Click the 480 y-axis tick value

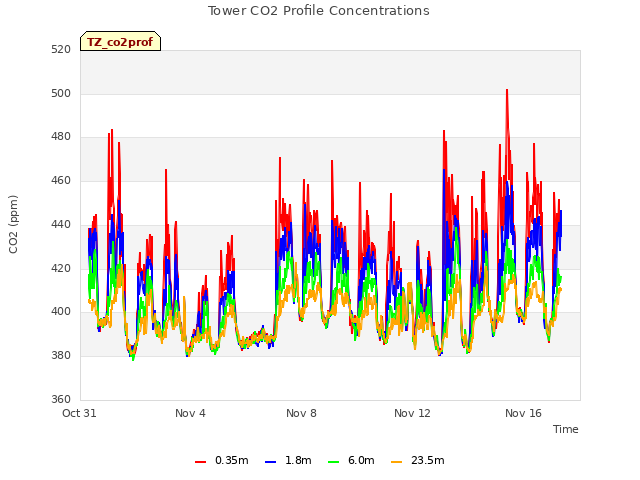click(61, 137)
